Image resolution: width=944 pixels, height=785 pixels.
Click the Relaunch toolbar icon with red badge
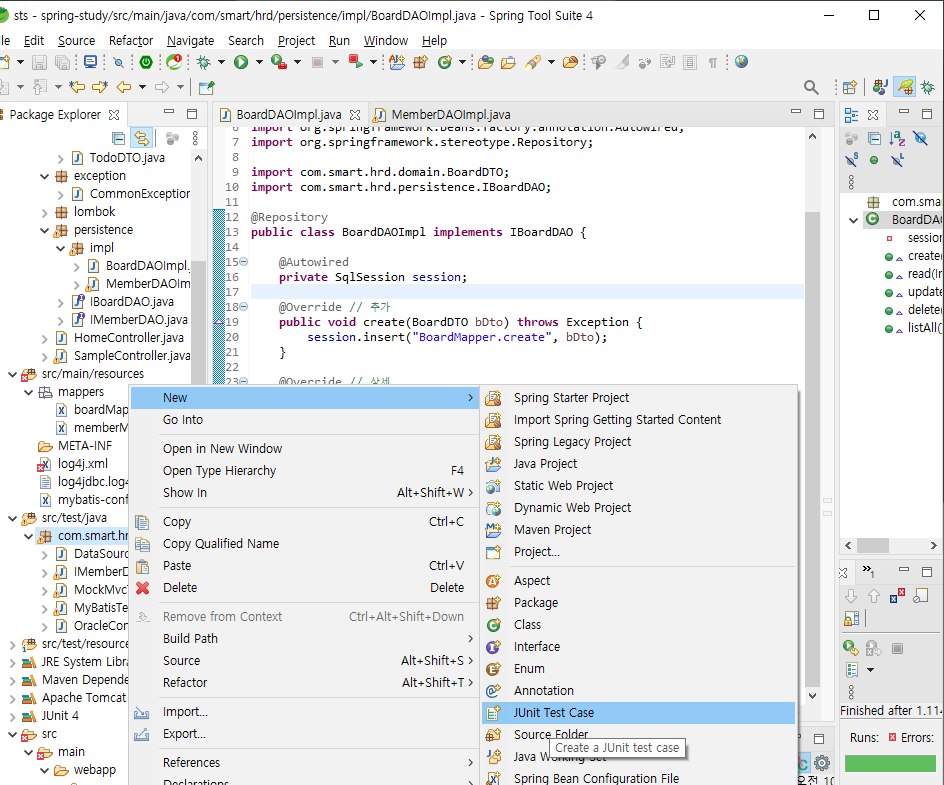click(174, 62)
